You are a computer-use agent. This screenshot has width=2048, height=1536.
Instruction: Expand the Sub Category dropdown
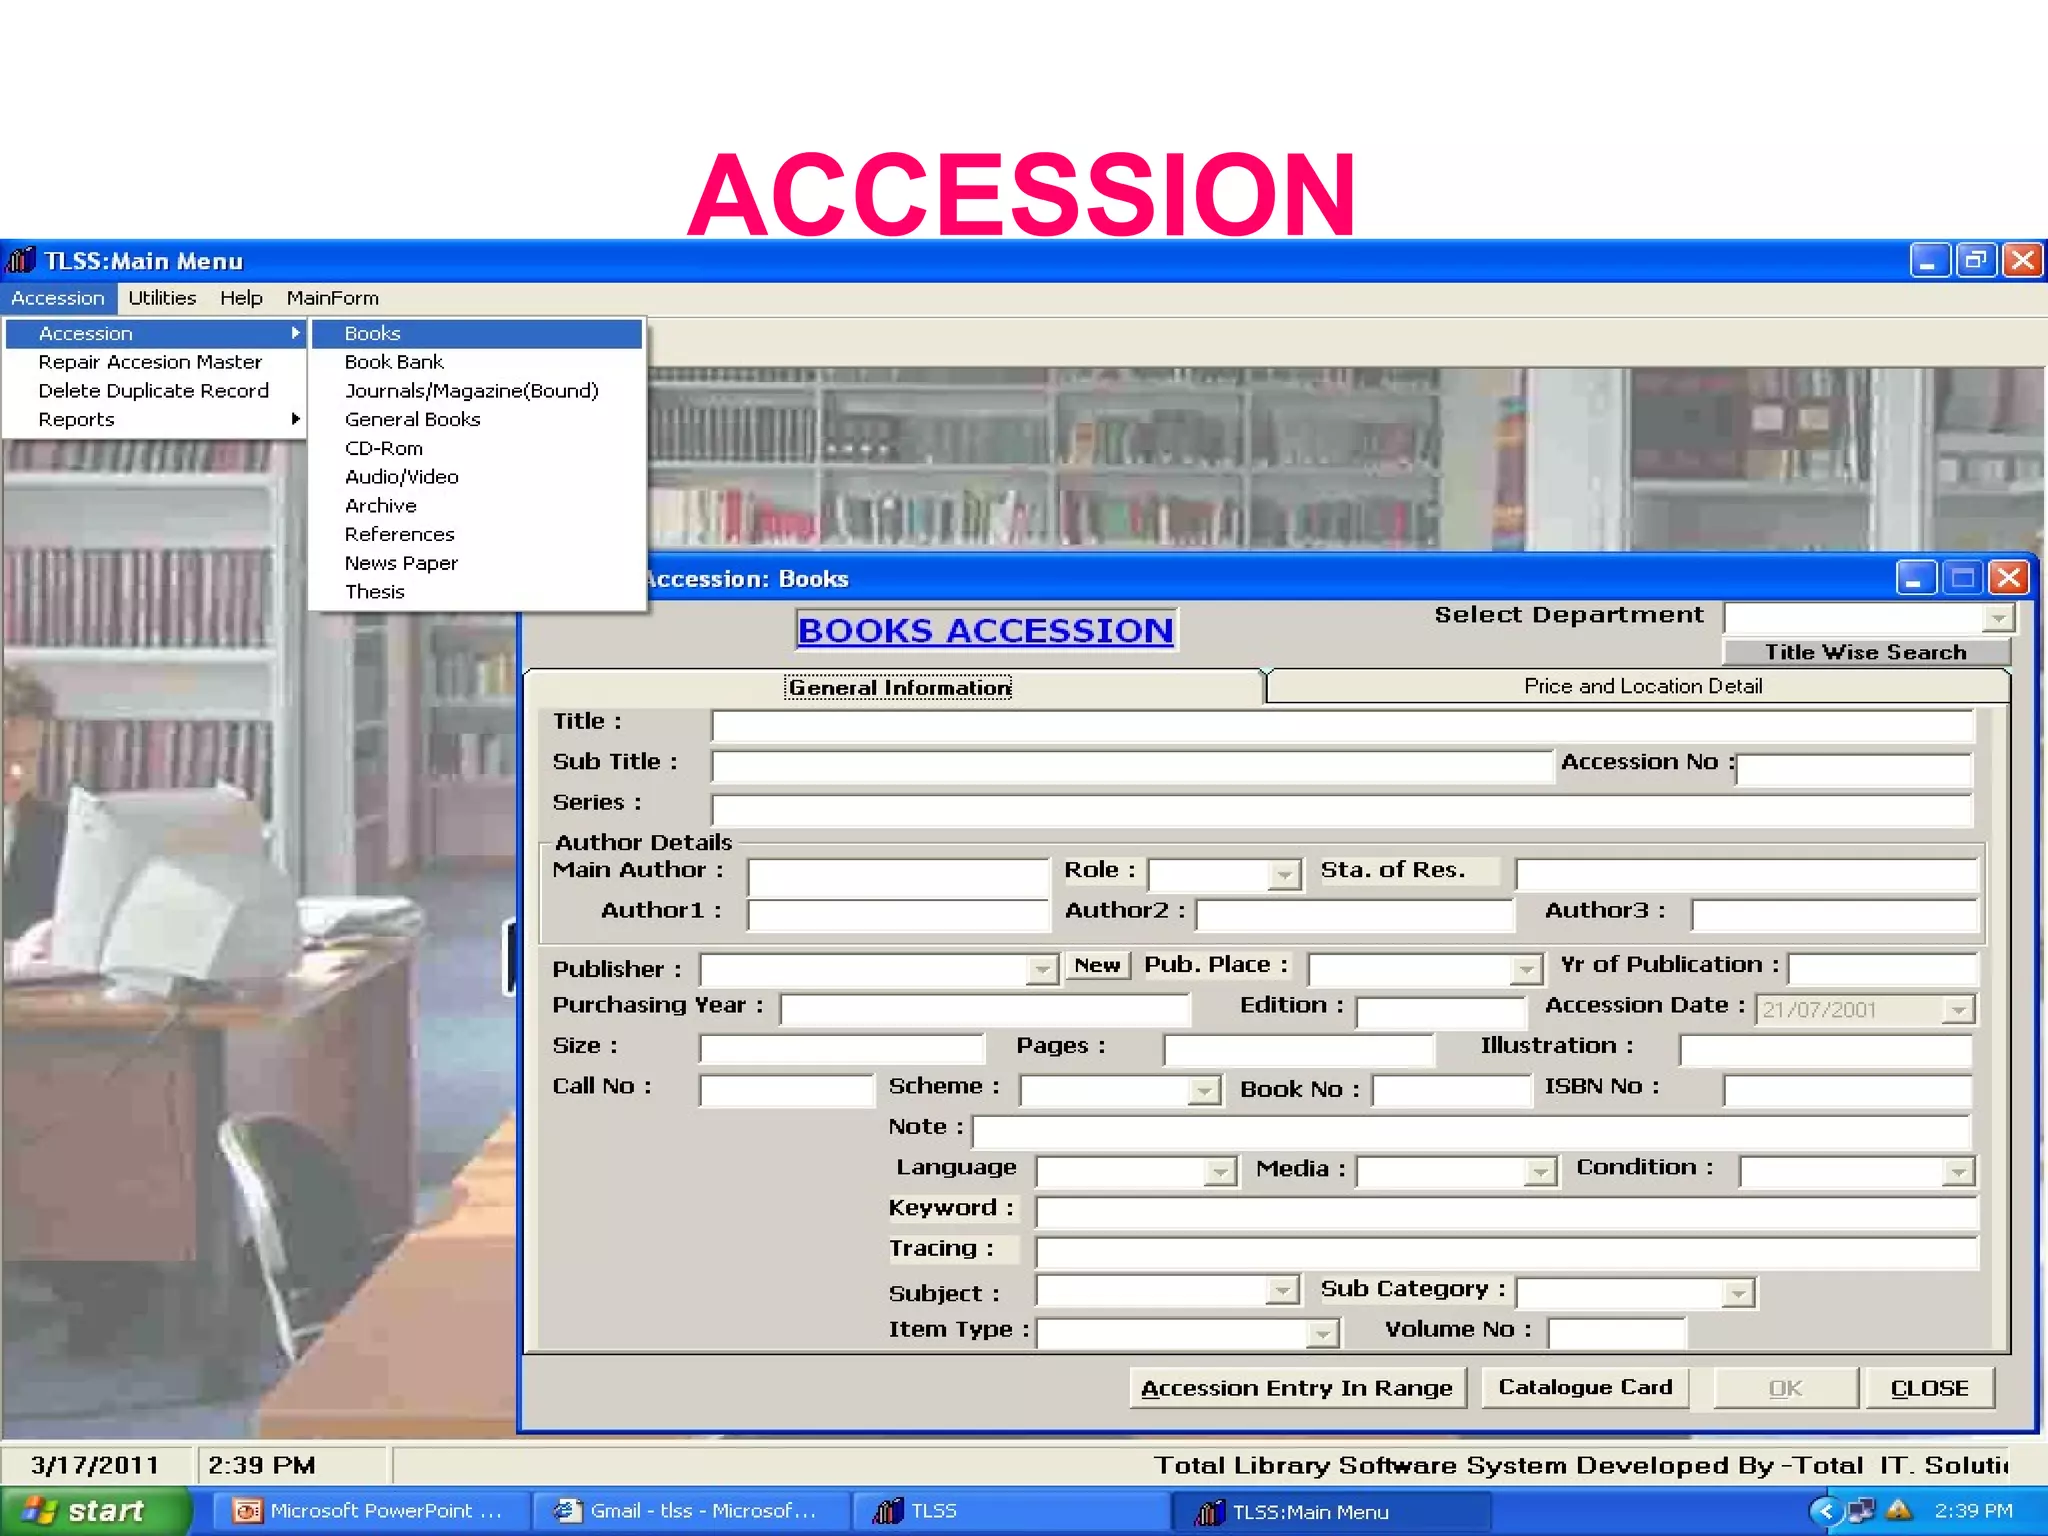pyautogui.click(x=1738, y=1294)
